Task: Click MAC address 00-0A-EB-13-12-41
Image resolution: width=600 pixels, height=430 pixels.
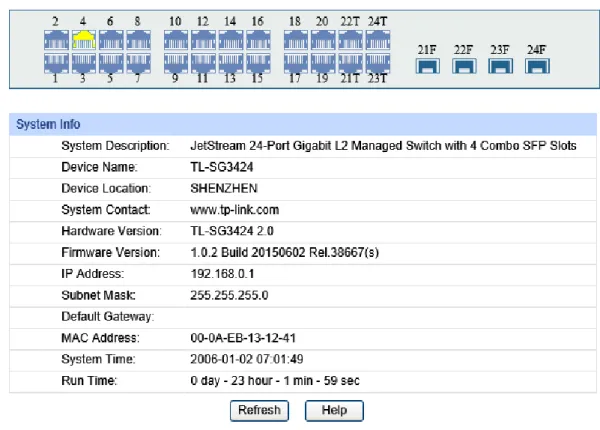Action: [x=243, y=338]
